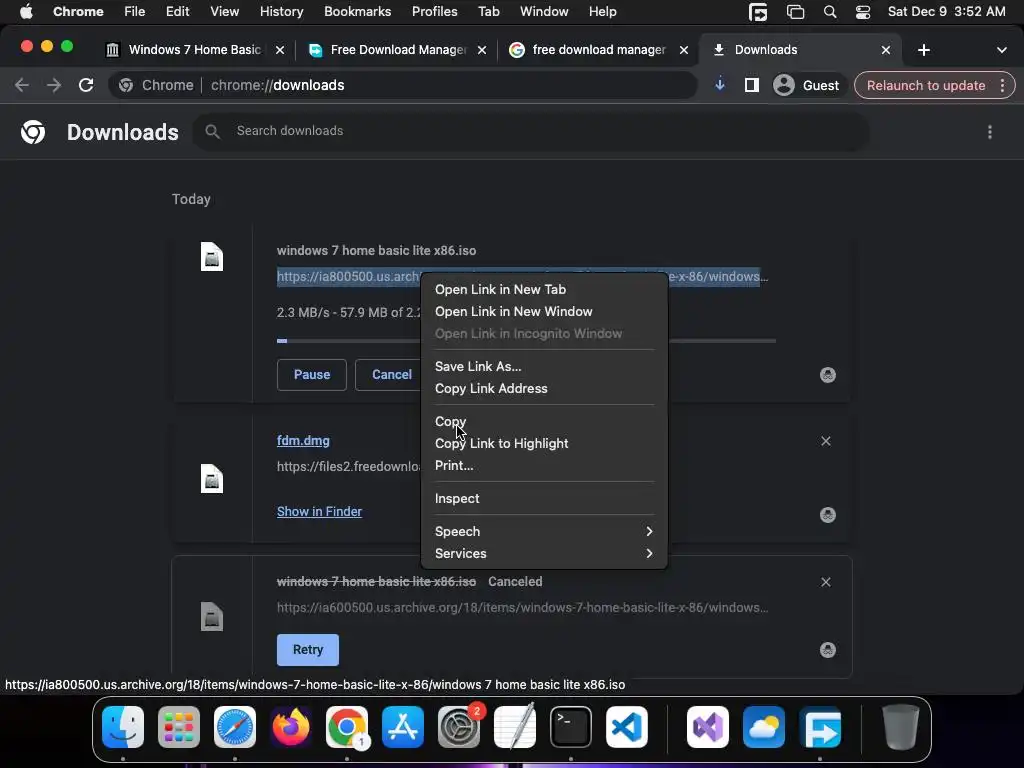
Task: Click the chrome://downloads address bar
Action: pyautogui.click(x=402, y=85)
